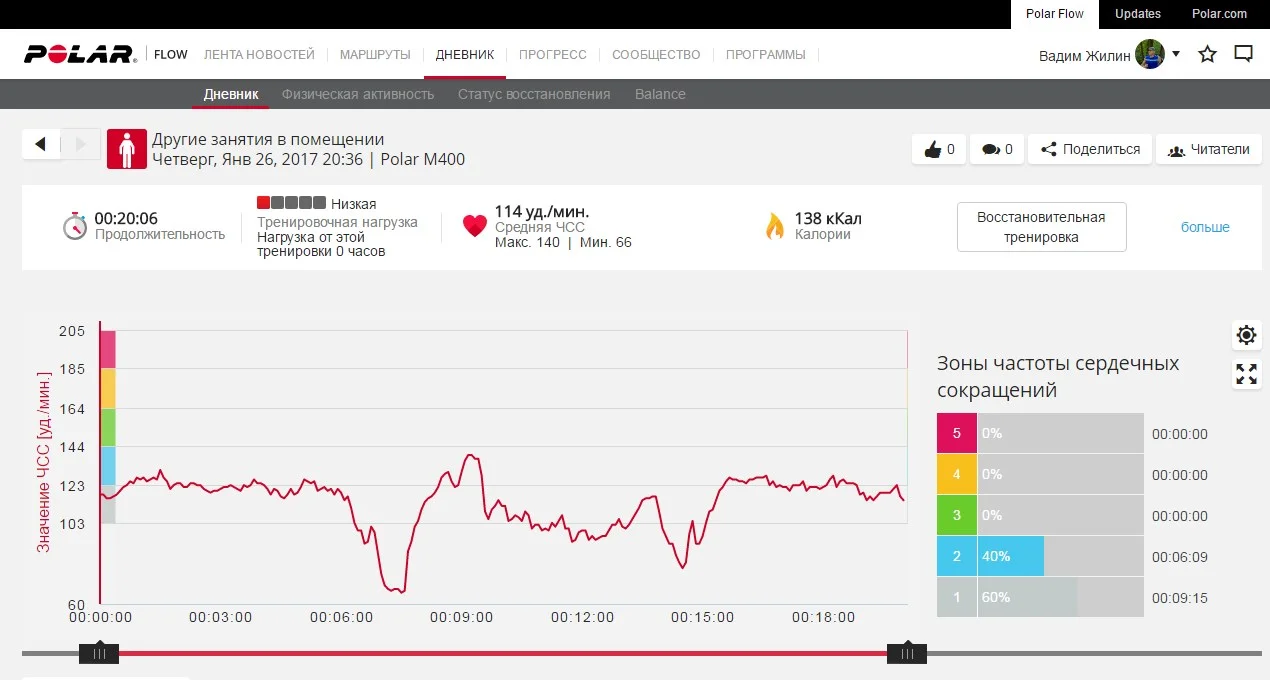Open favorites star icon
The image size is (1270, 680).
point(1207,55)
